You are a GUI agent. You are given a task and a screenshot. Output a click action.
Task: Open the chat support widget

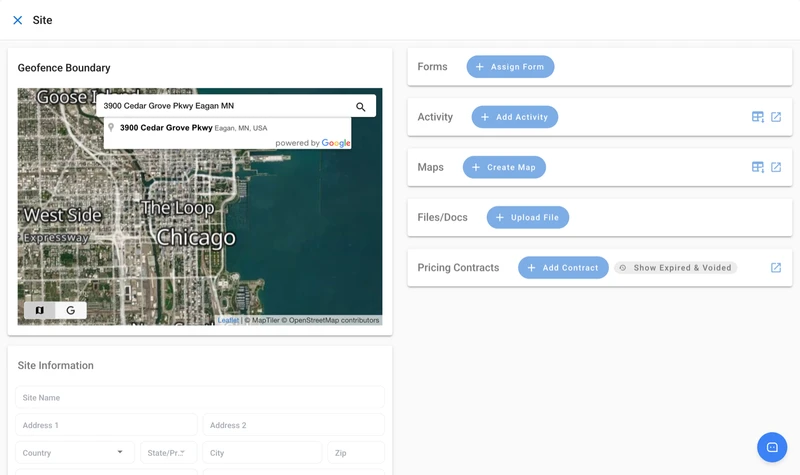click(x=772, y=447)
